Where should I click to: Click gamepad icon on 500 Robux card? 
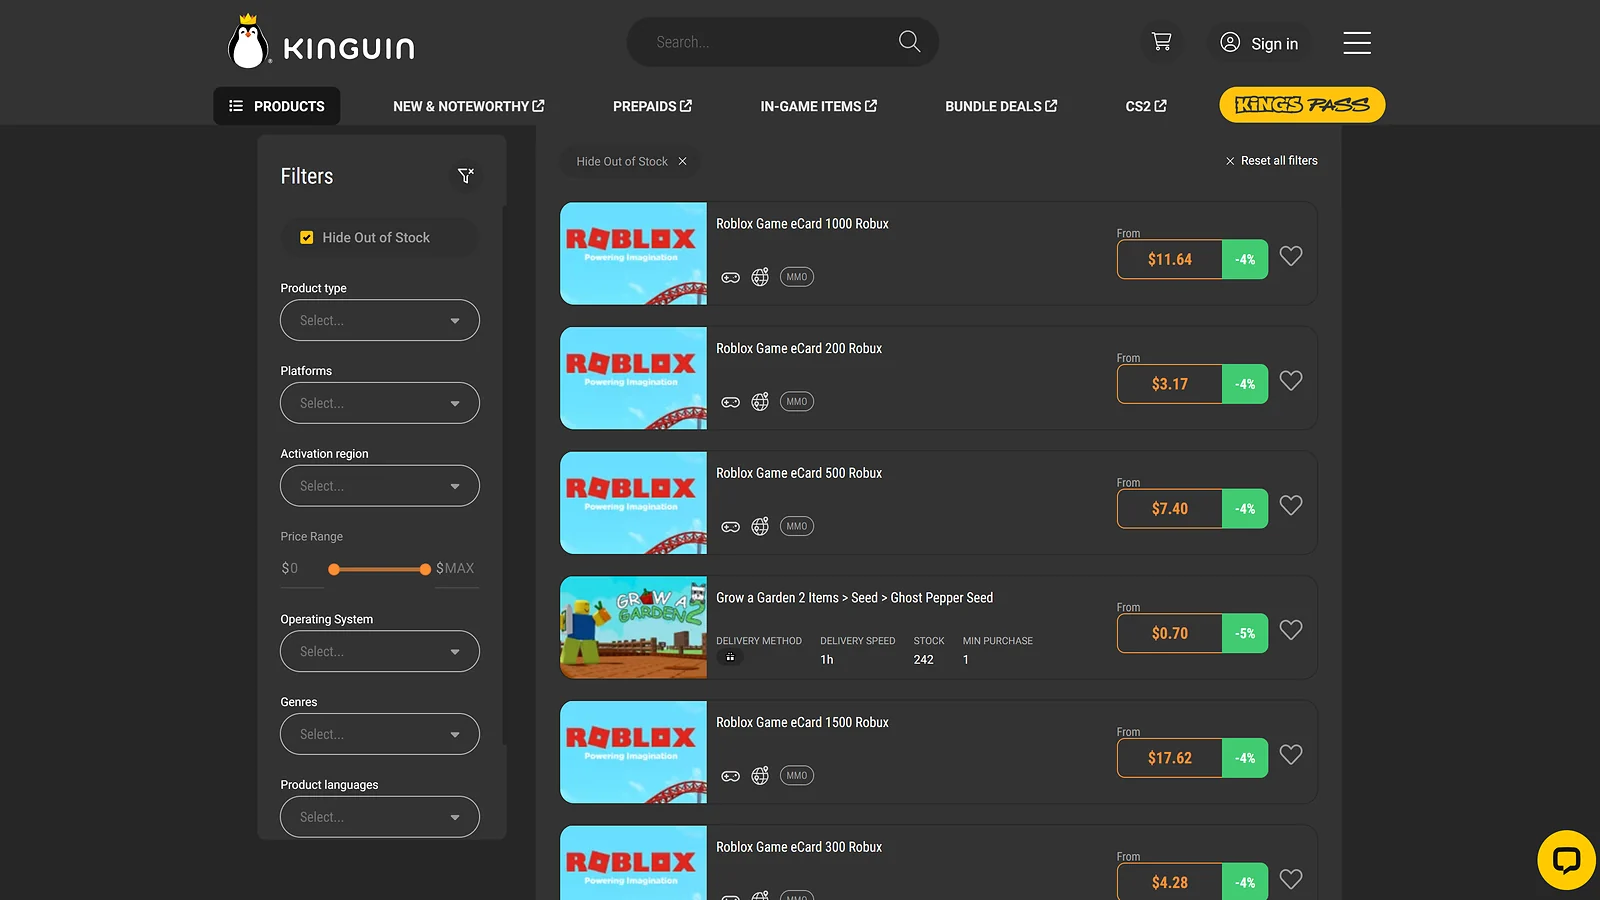tap(731, 526)
